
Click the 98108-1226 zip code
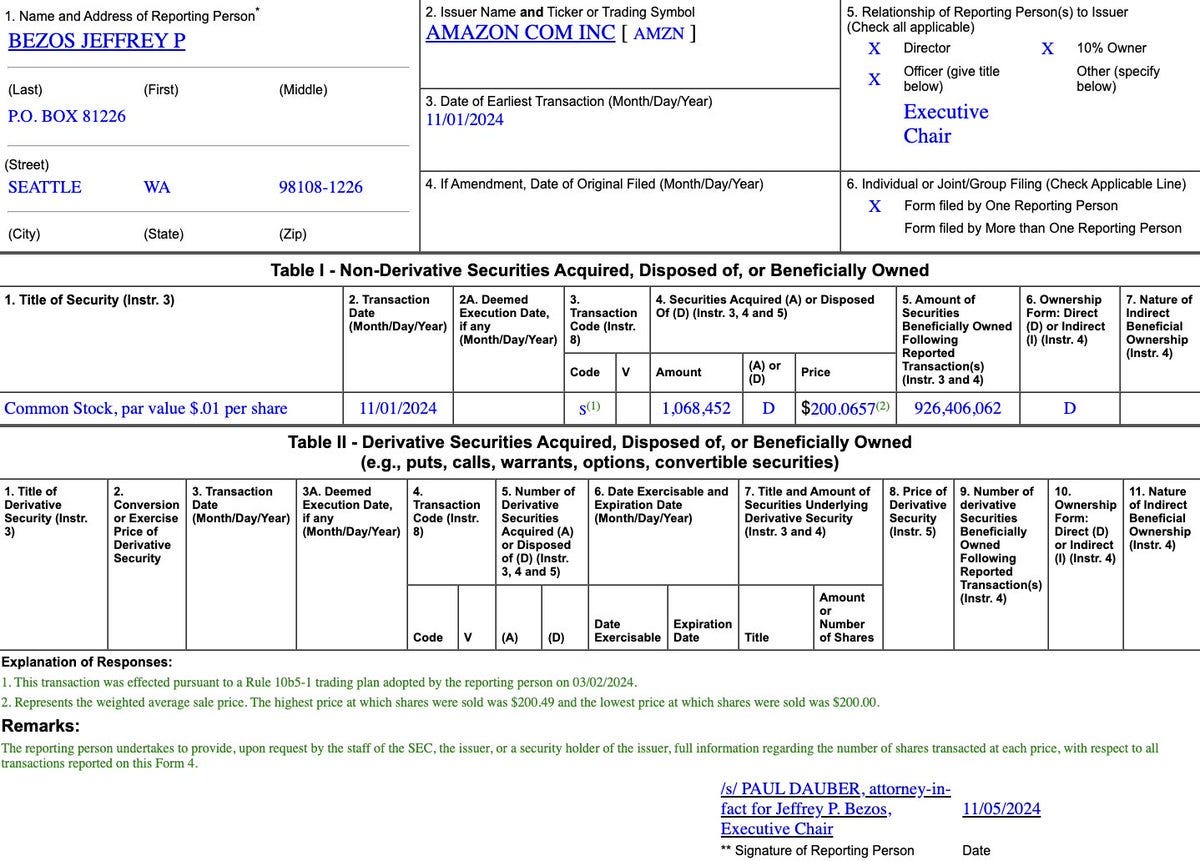tap(320, 188)
